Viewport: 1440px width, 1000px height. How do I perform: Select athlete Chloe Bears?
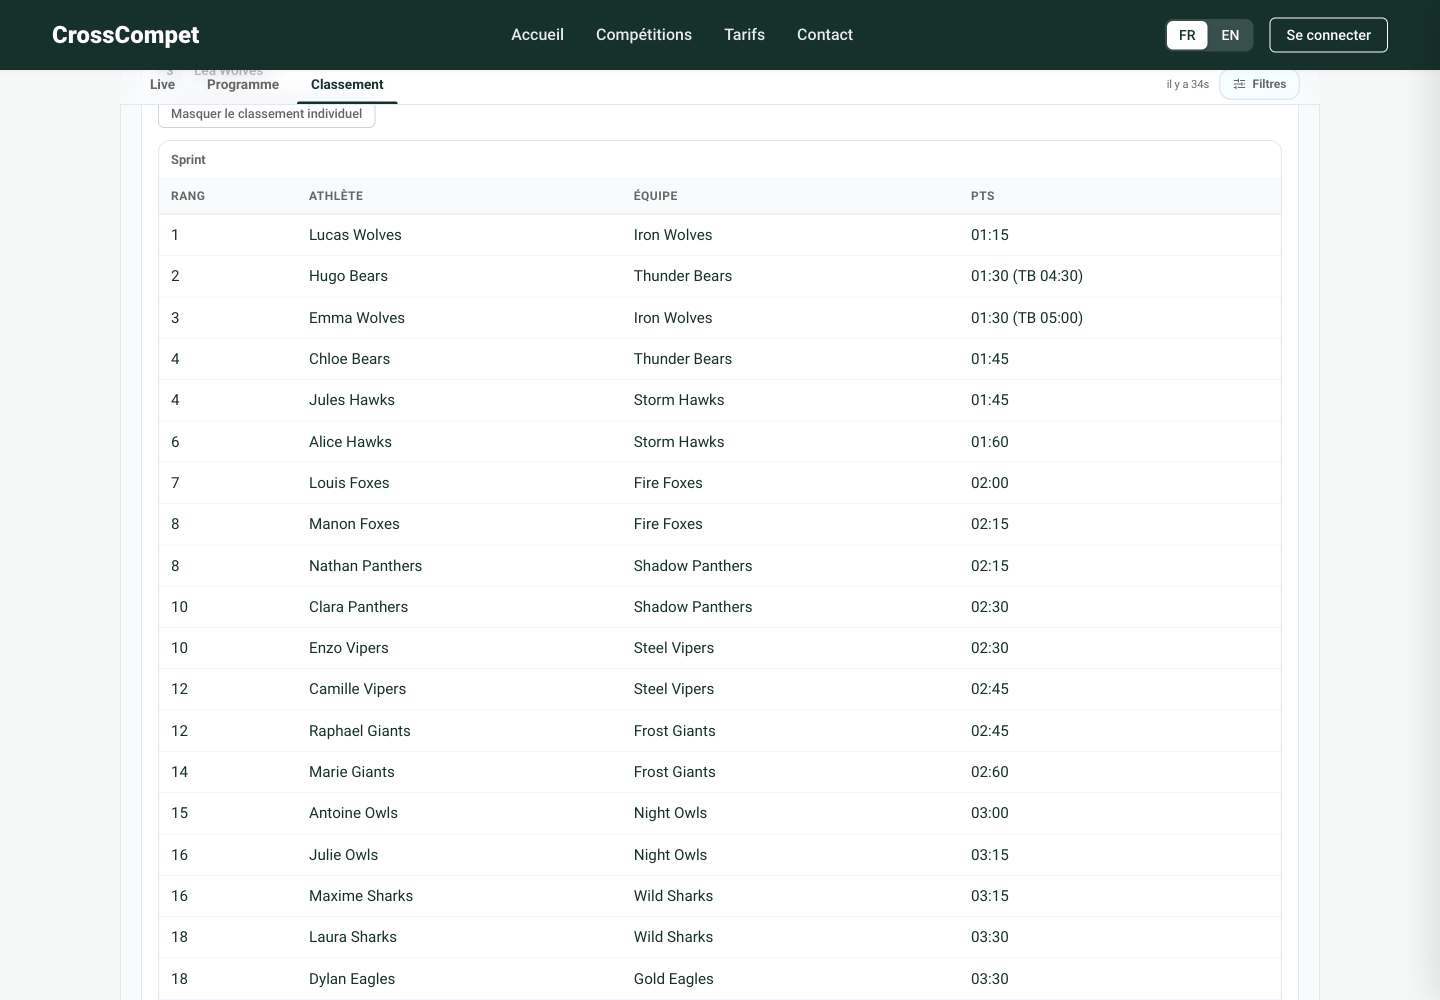[x=349, y=359]
